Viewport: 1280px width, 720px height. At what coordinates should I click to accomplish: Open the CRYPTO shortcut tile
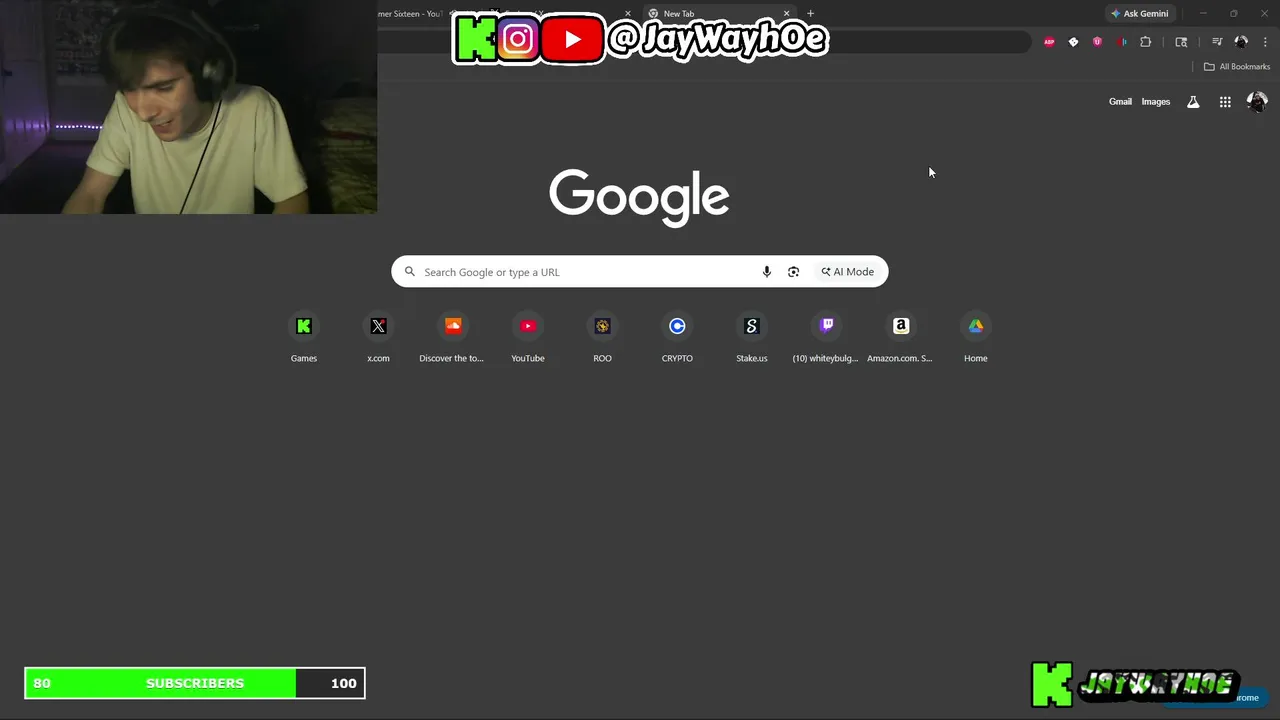click(677, 338)
